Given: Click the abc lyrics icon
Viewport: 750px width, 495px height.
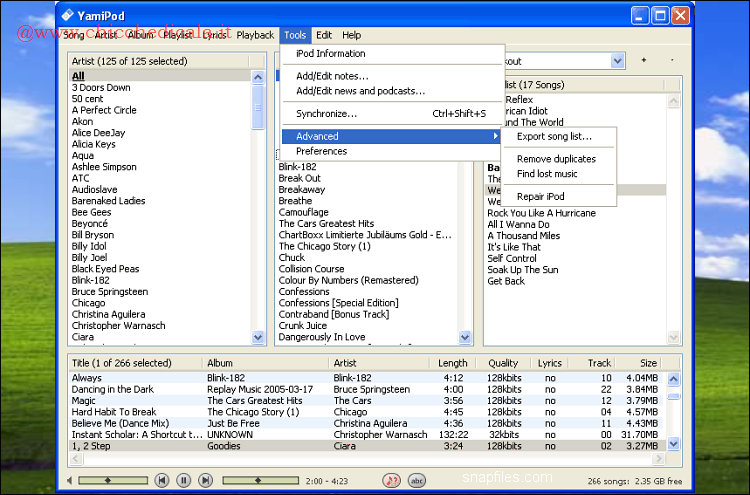Looking at the screenshot, I should [x=416, y=481].
